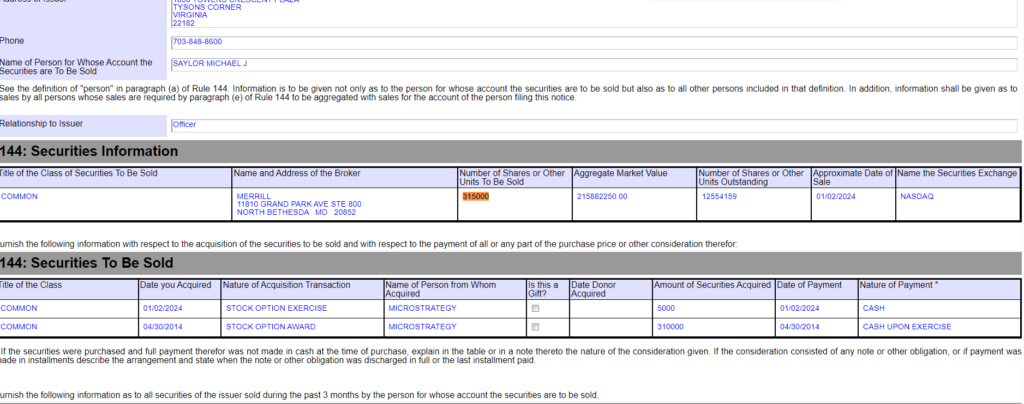Click date of payment 04/30/2014
Screen dimensions: 1024x404
(799, 326)
